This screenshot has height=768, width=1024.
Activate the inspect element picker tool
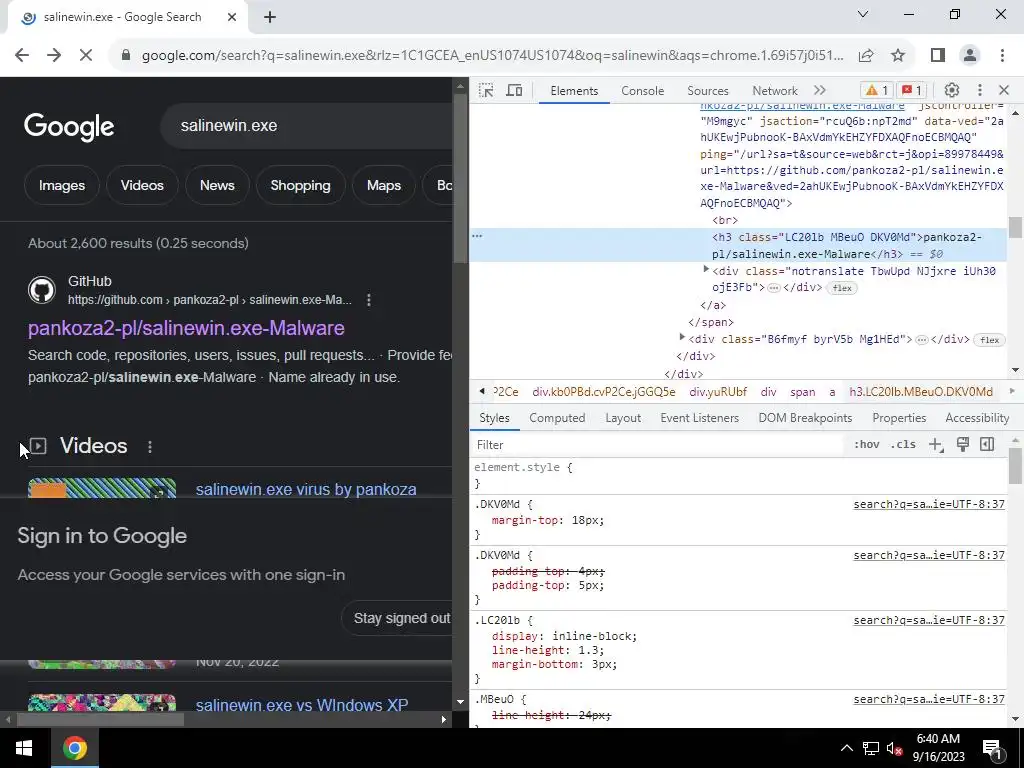pos(486,91)
